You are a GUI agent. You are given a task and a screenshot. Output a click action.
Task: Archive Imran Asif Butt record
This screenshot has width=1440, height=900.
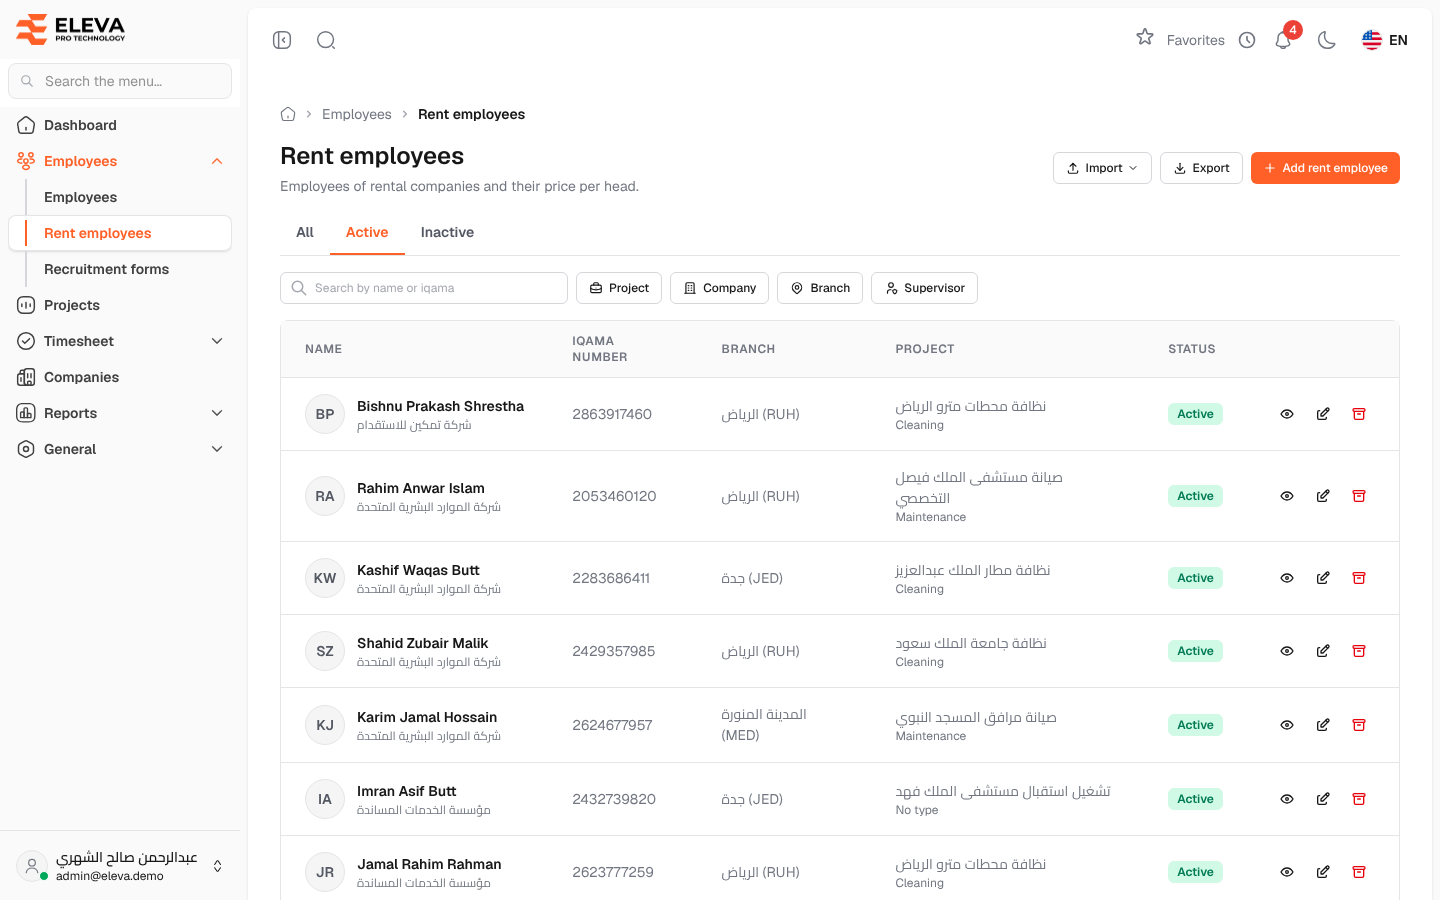[1359, 799]
